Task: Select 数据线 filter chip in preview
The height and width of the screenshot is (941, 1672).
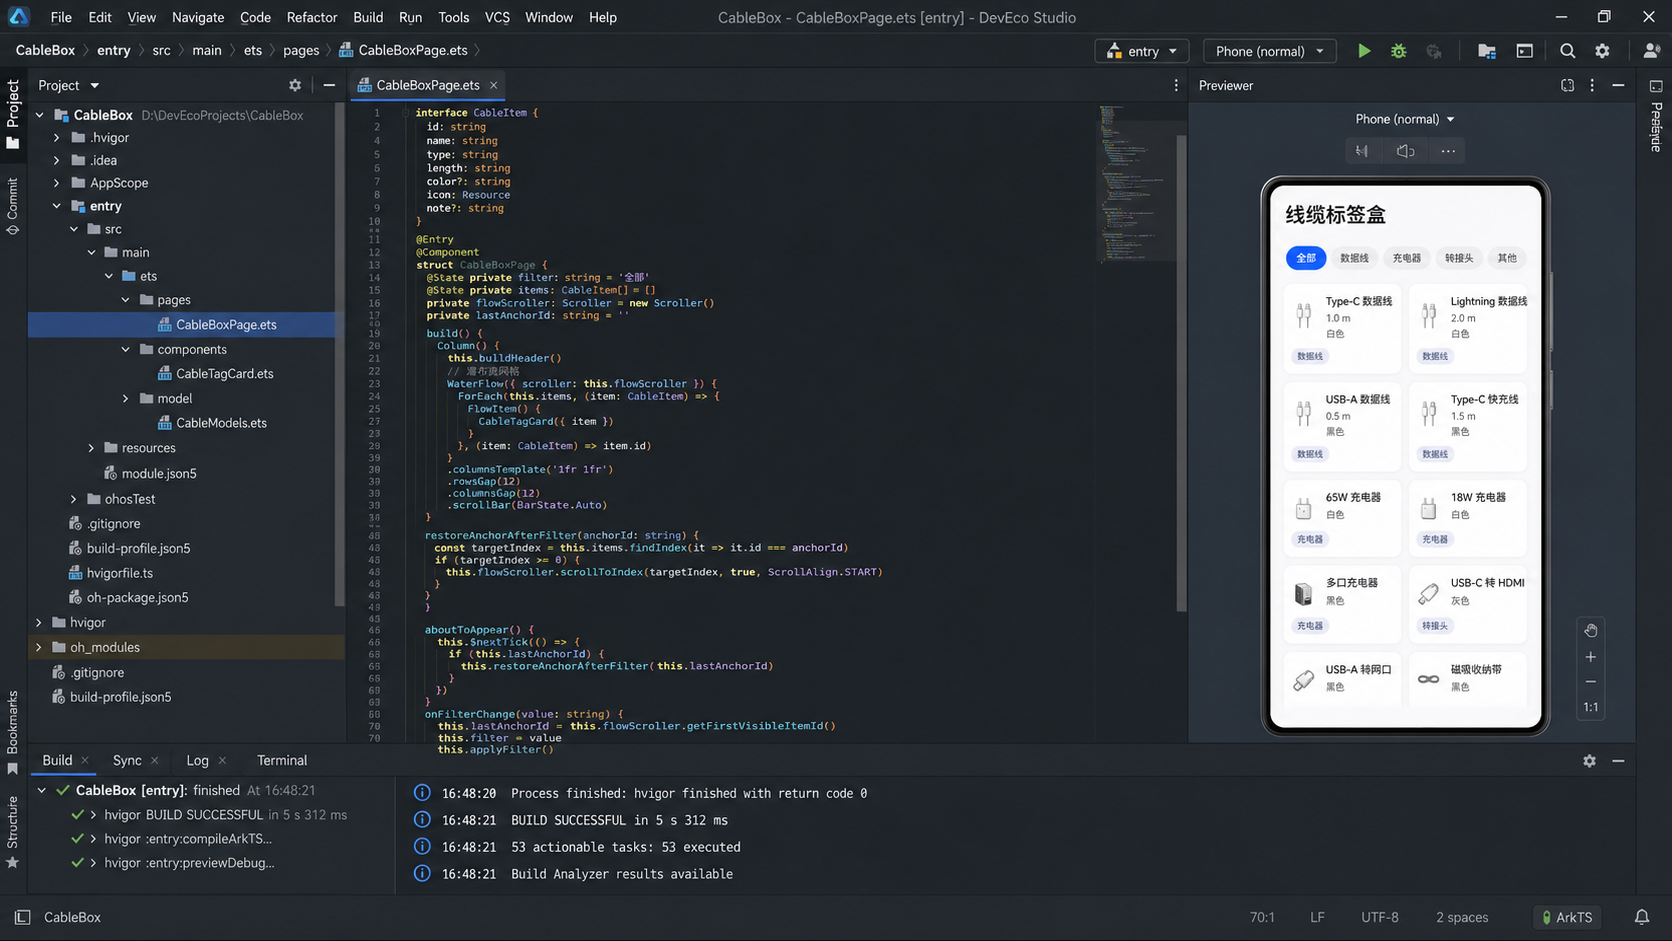Action: click(1354, 258)
